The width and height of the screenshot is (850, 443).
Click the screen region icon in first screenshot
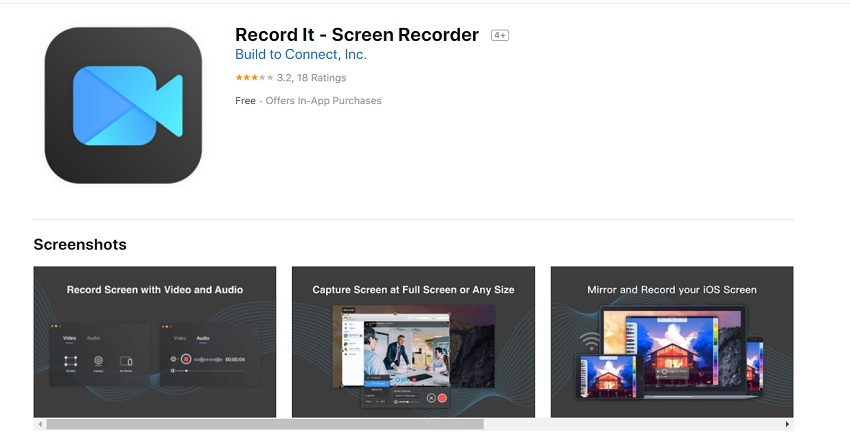click(70, 361)
